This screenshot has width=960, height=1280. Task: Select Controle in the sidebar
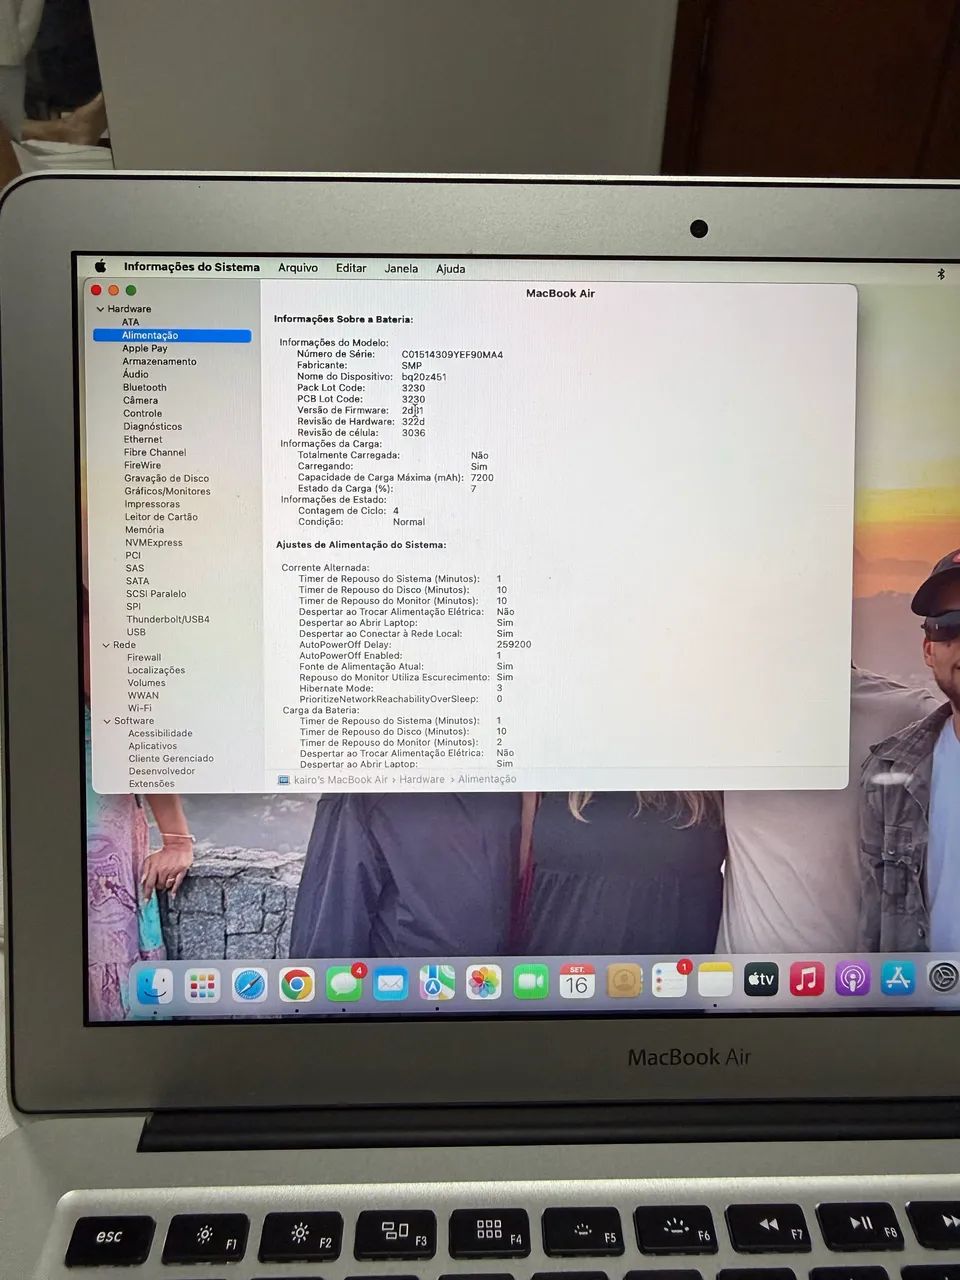tap(143, 414)
